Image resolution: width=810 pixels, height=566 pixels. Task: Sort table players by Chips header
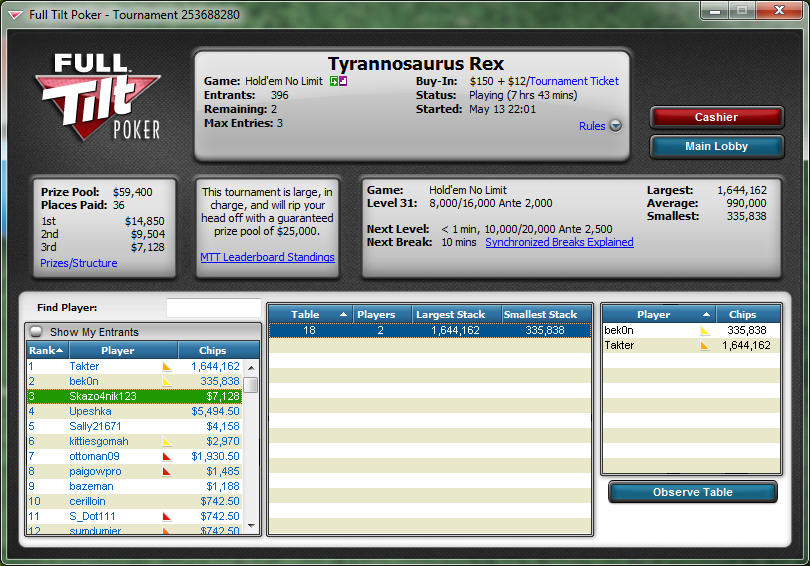coord(749,315)
